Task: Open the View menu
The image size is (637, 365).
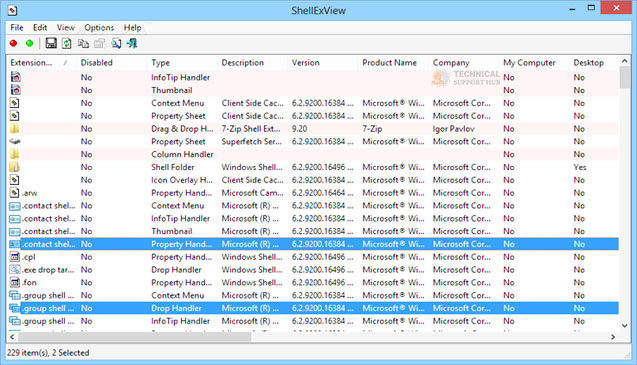Action: click(65, 28)
